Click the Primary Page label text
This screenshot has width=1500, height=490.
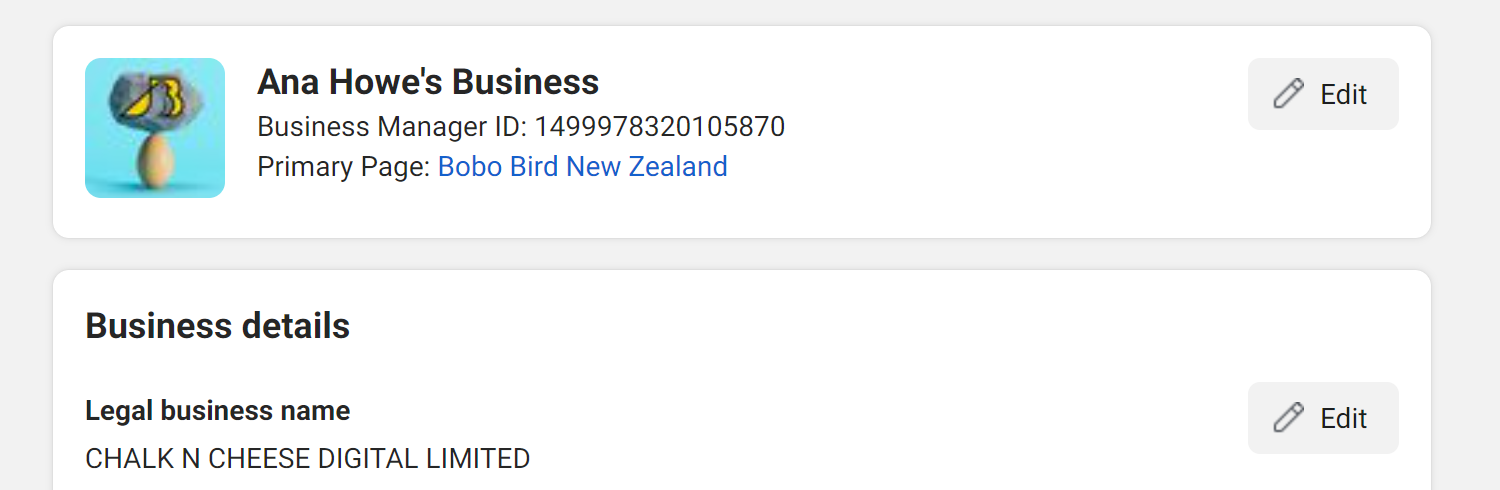345,166
